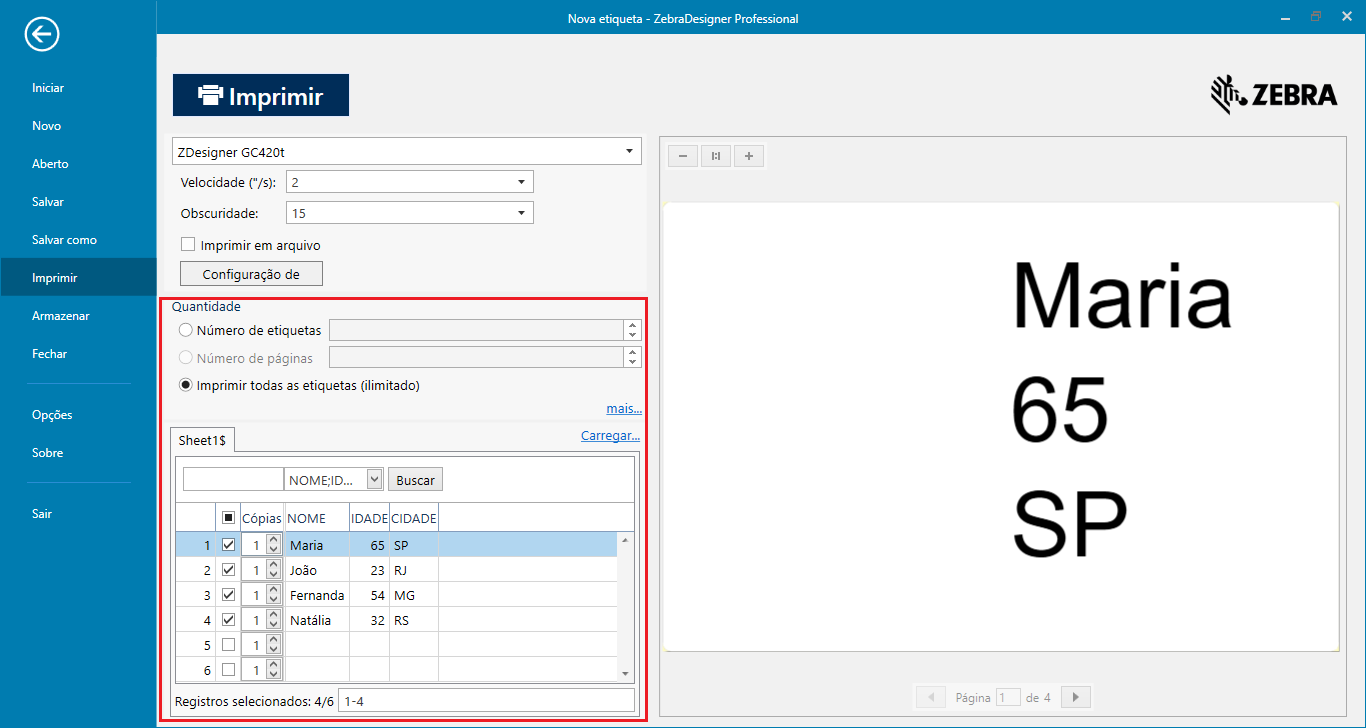Select Número de etiquetas radio option

(185, 331)
